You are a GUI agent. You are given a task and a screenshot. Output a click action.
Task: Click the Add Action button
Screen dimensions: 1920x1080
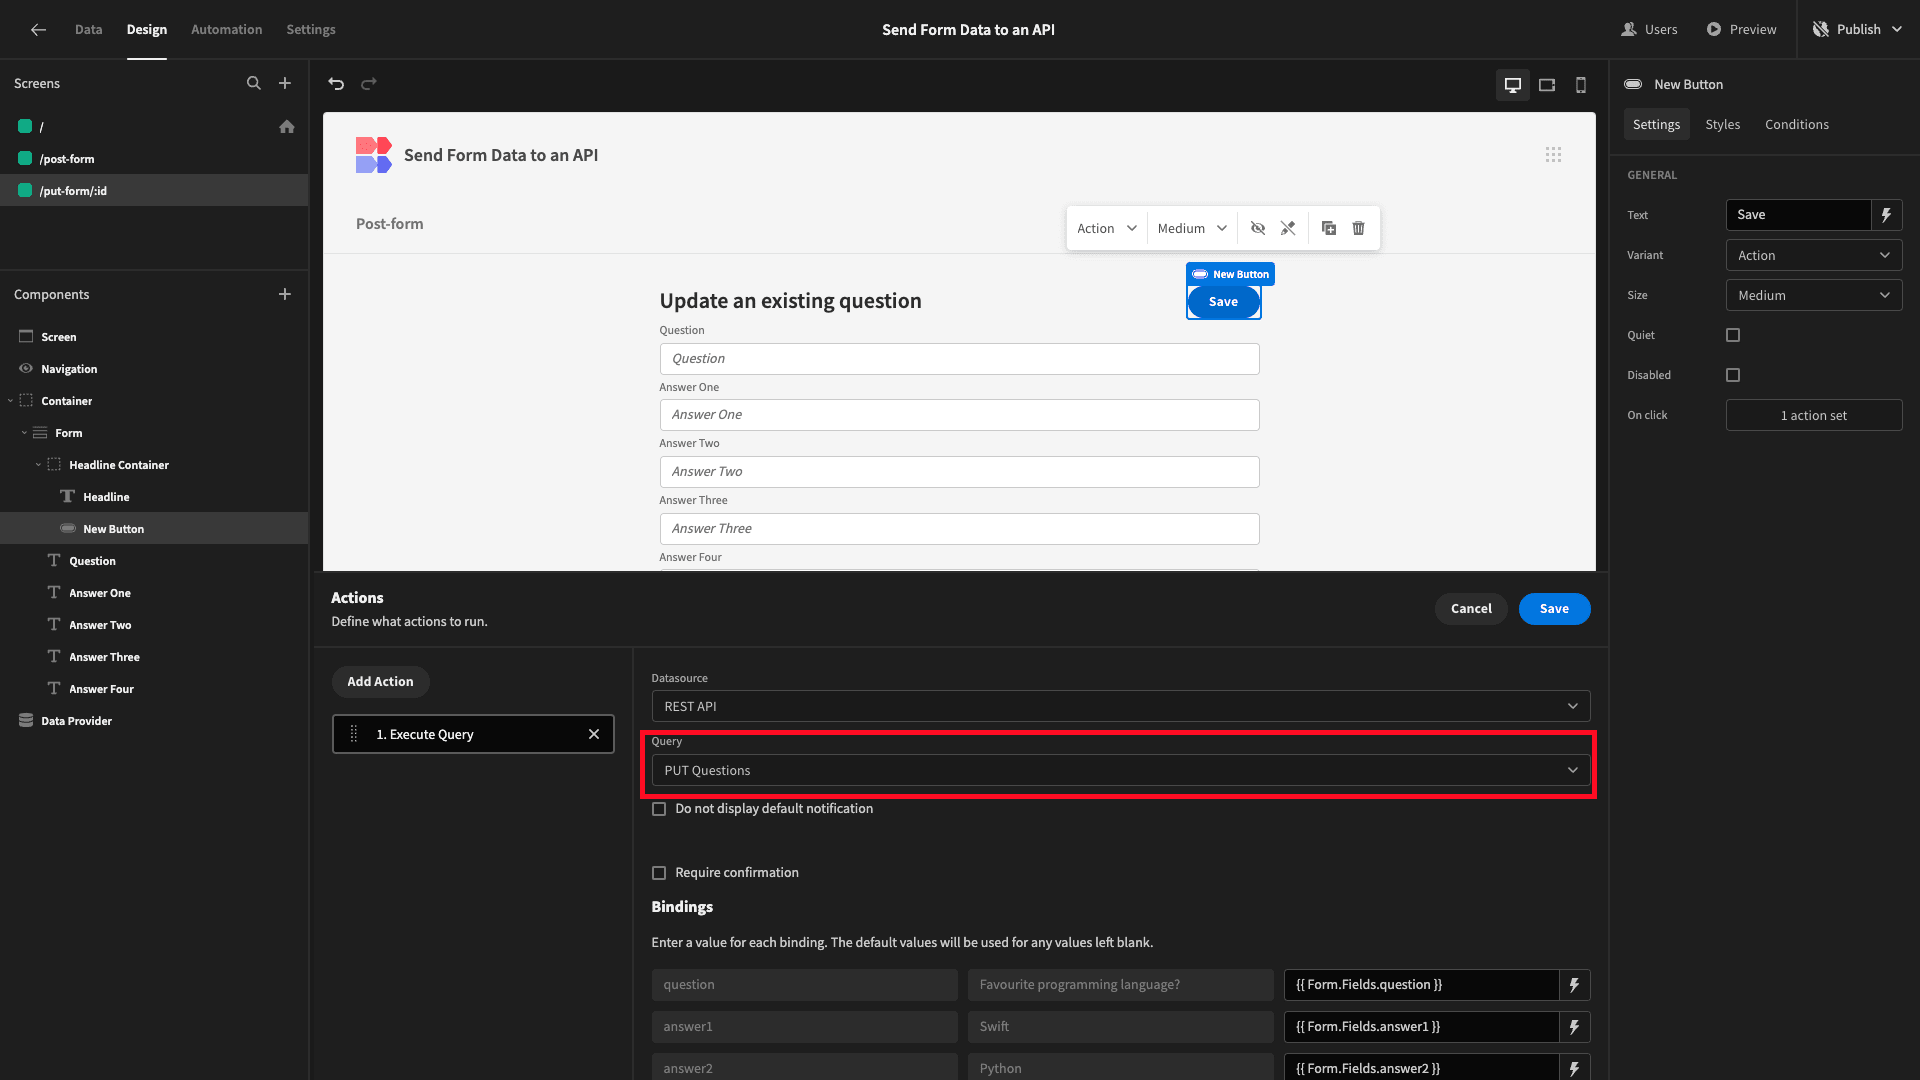[381, 680]
